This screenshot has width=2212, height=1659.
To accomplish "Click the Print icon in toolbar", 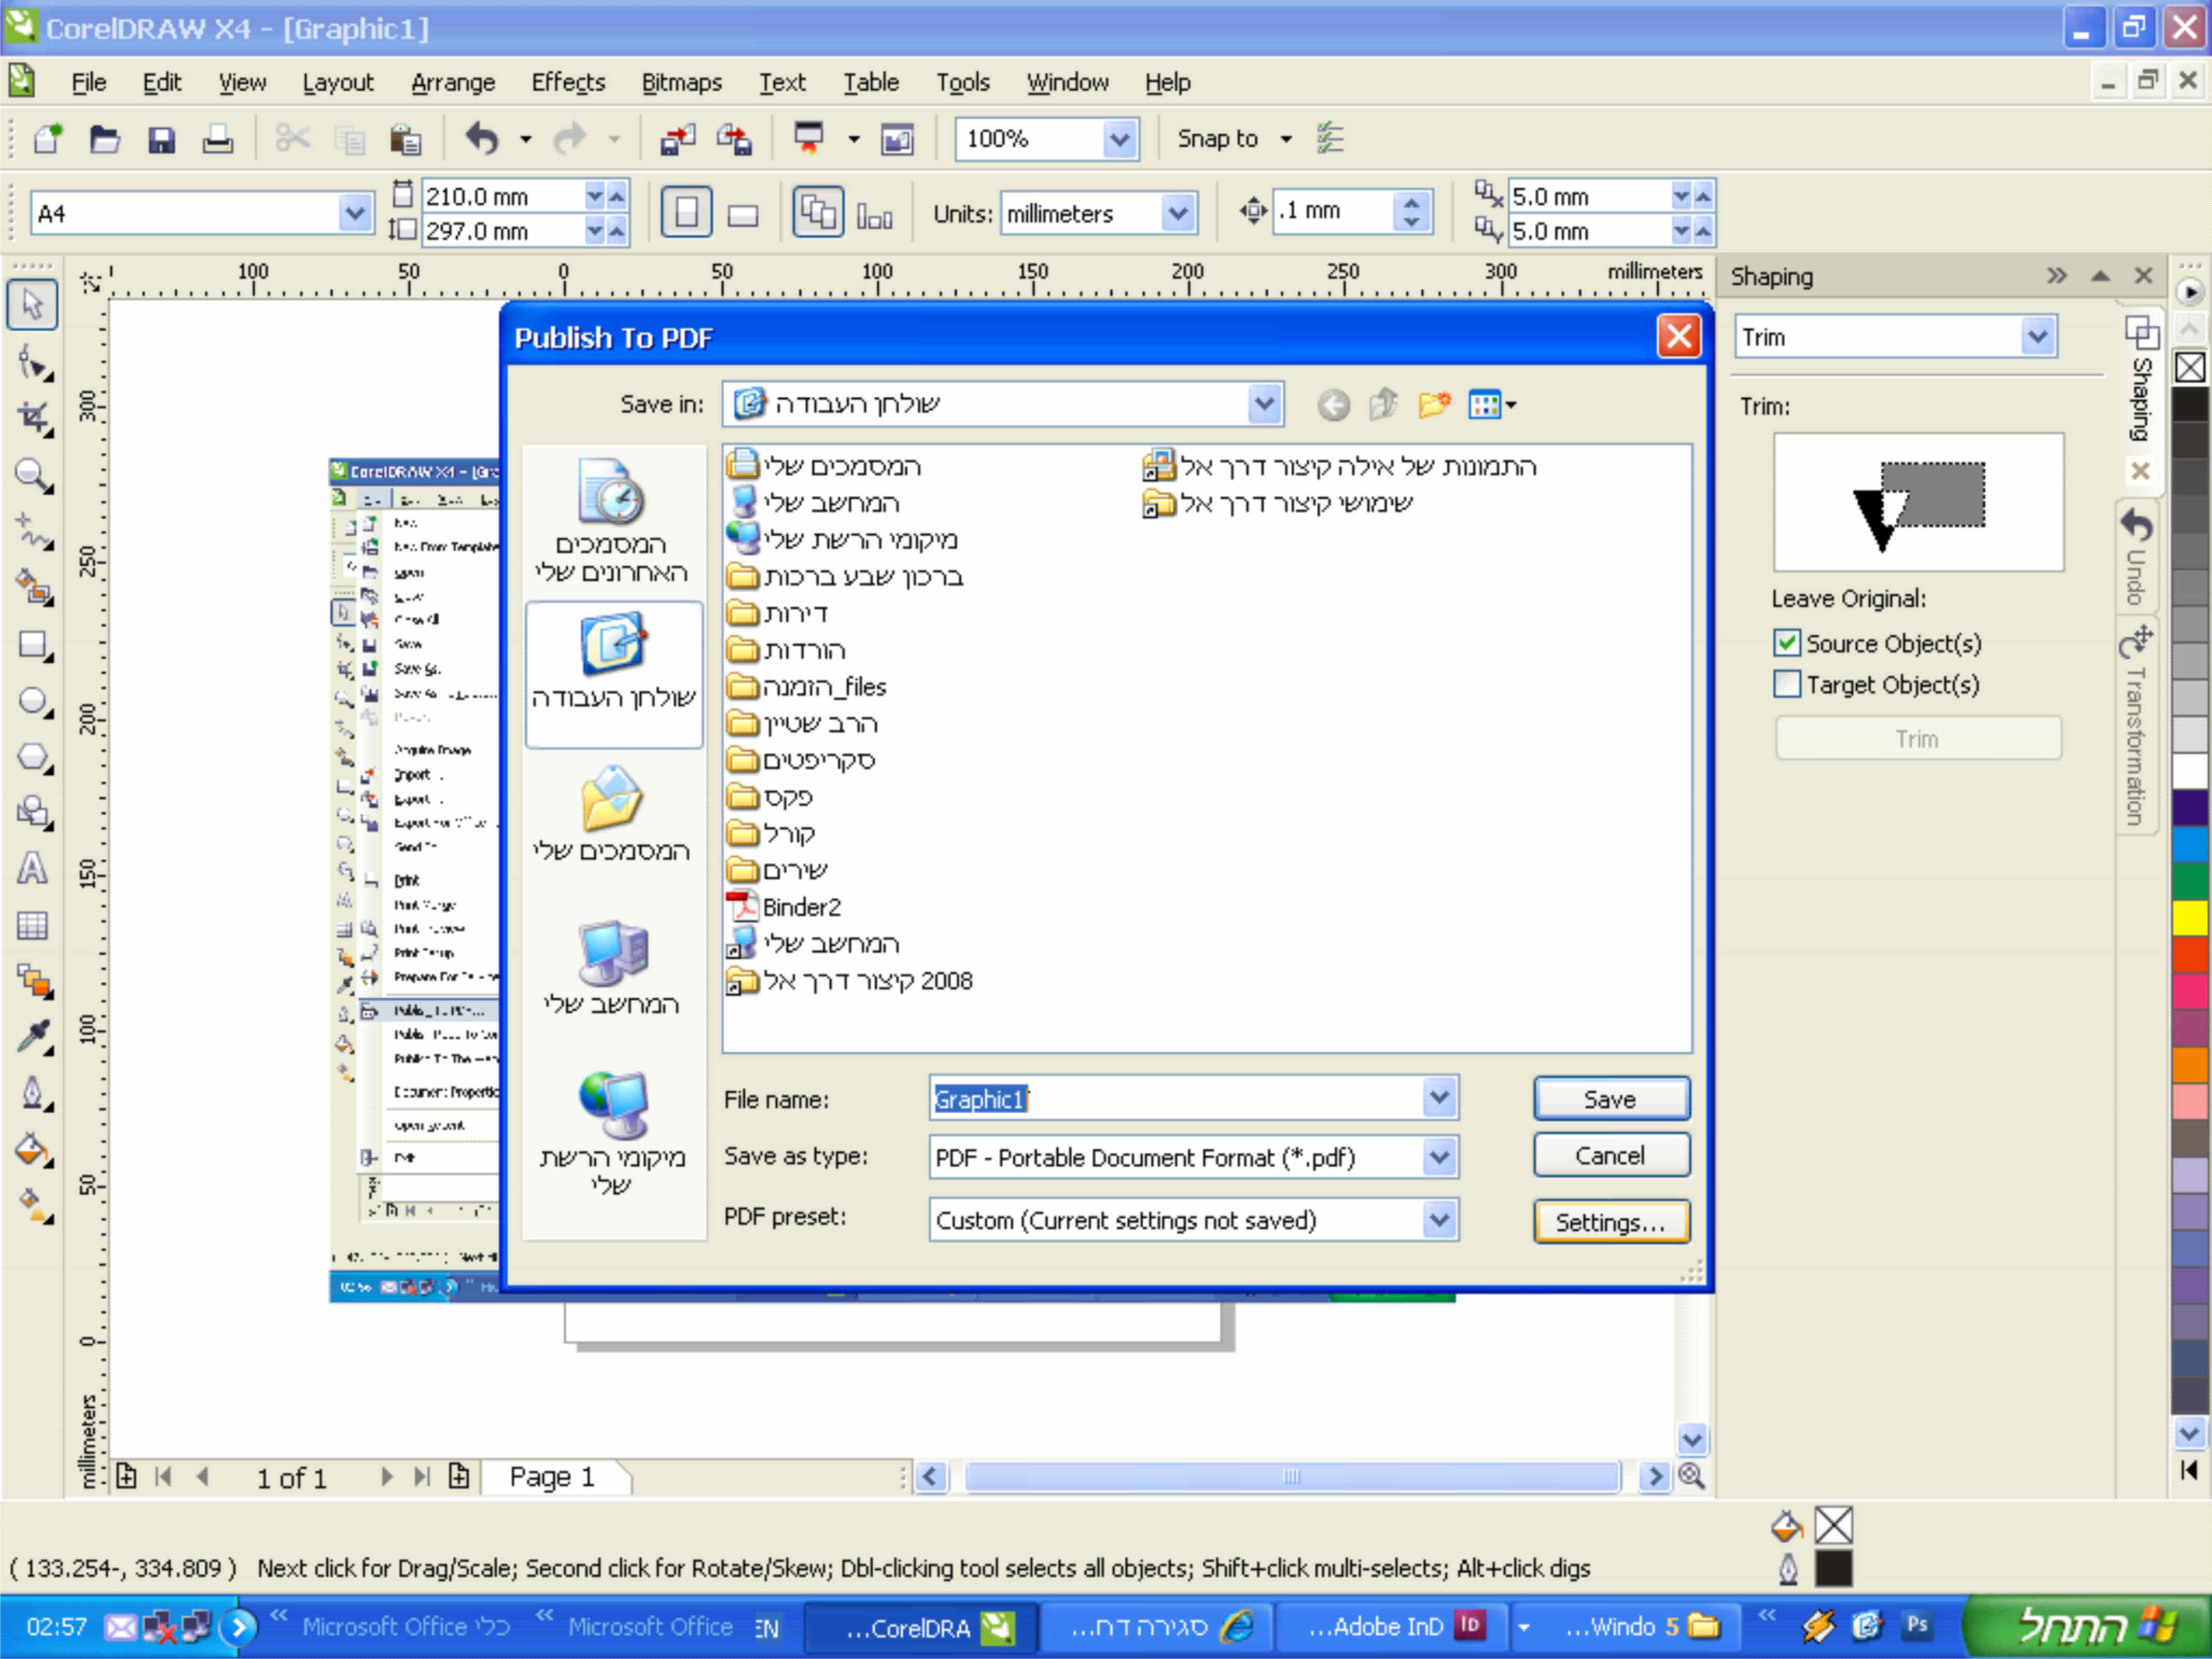I will tap(217, 139).
